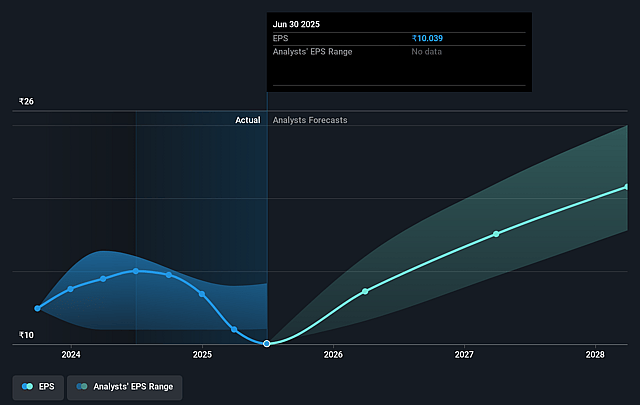The width and height of the screenshot is (640, 405).
Task: Click the ₹26 y-axis label
Action: (x=27, y=102)
